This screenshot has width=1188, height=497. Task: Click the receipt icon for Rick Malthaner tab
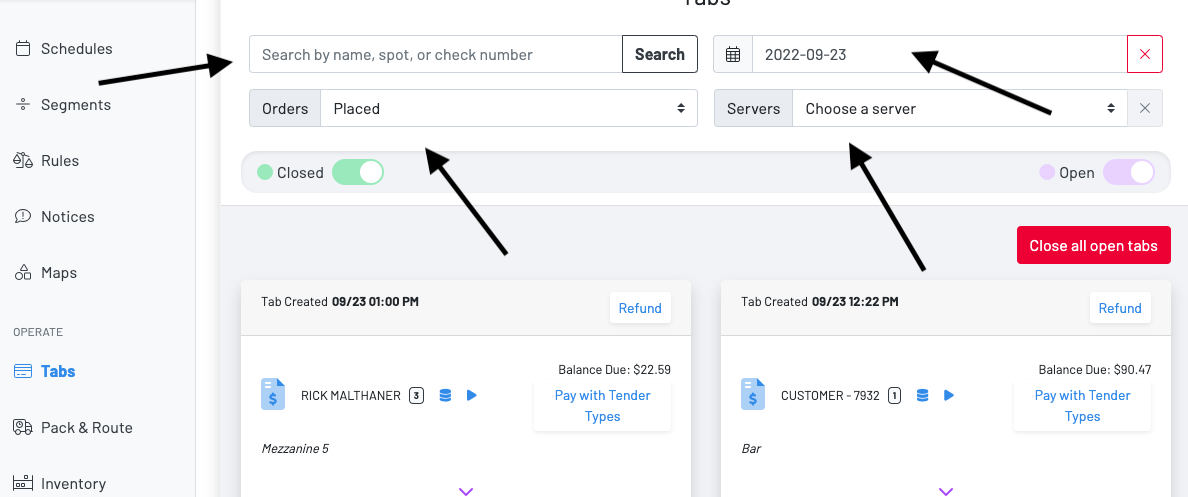pos(273,394)
